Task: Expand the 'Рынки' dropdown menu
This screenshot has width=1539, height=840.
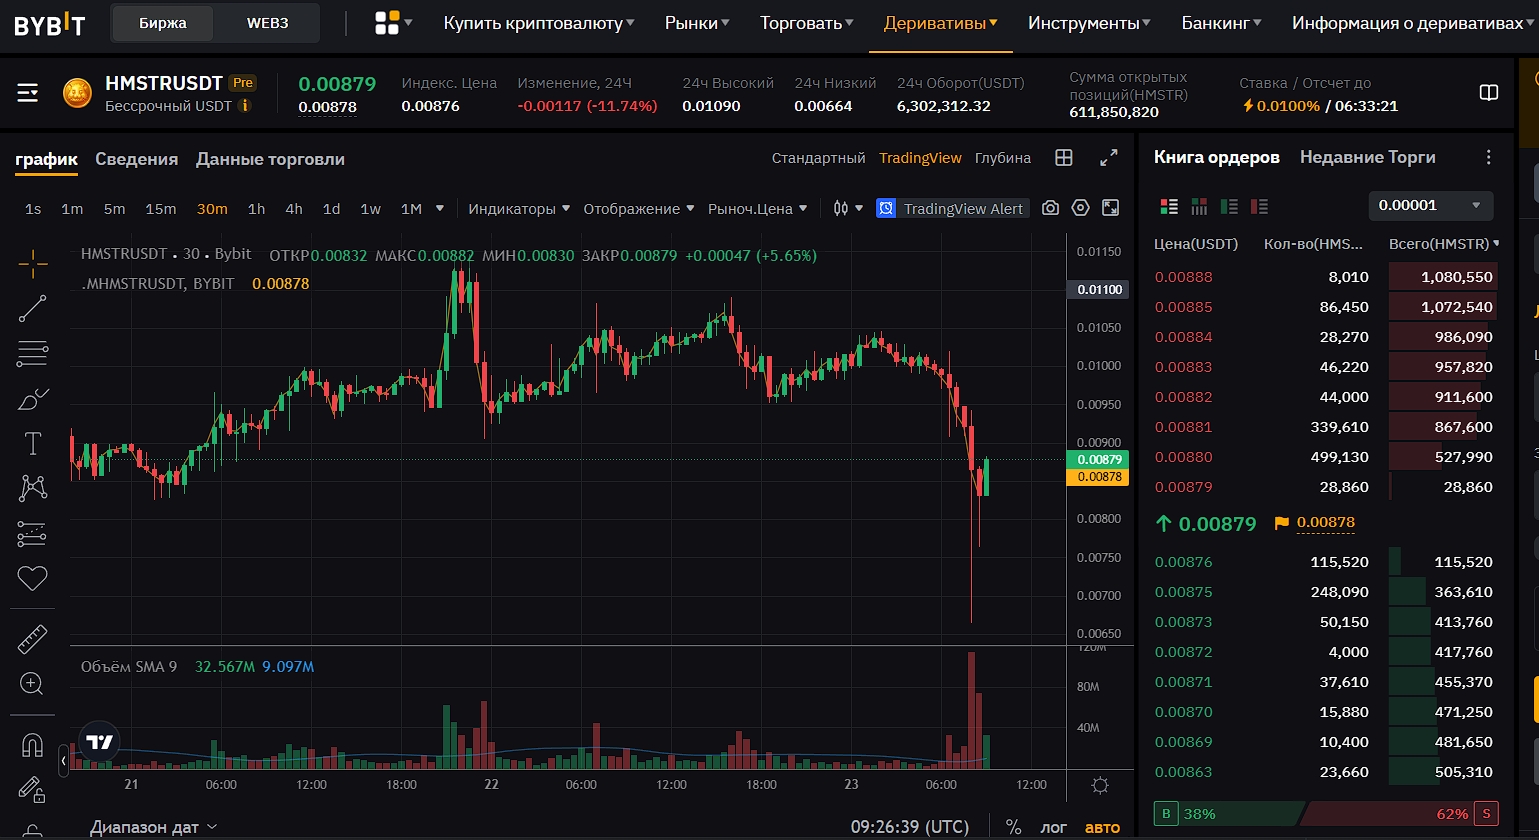Action: point(697,23)
